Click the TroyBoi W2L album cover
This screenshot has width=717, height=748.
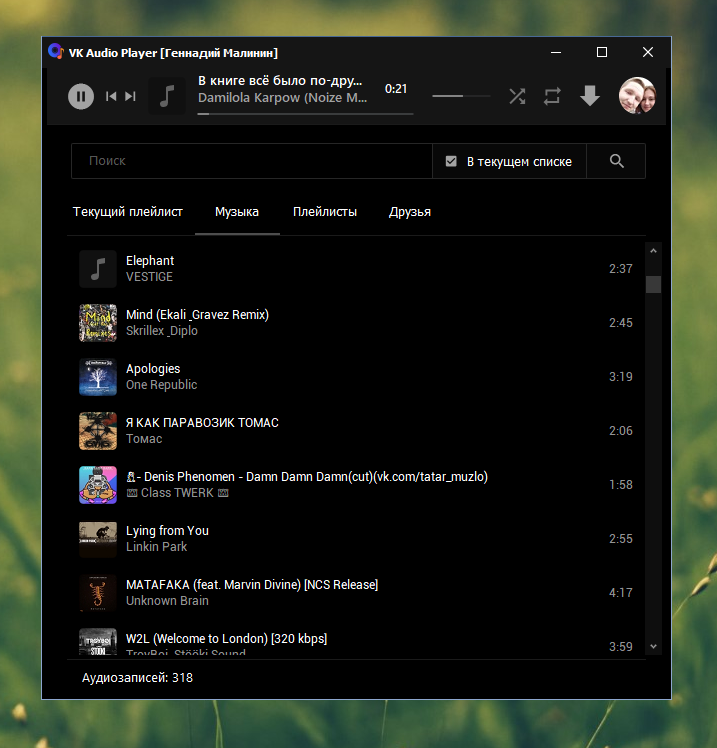[98, 642]
